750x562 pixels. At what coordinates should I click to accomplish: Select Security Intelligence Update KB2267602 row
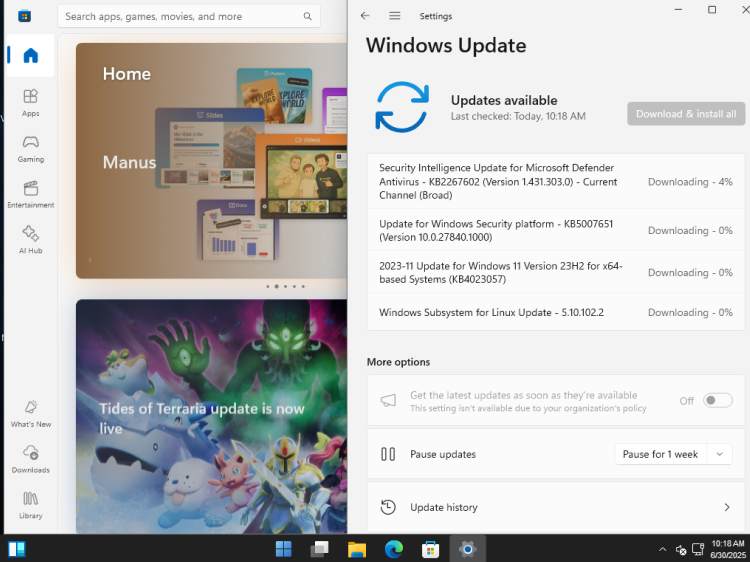point(556,181)
